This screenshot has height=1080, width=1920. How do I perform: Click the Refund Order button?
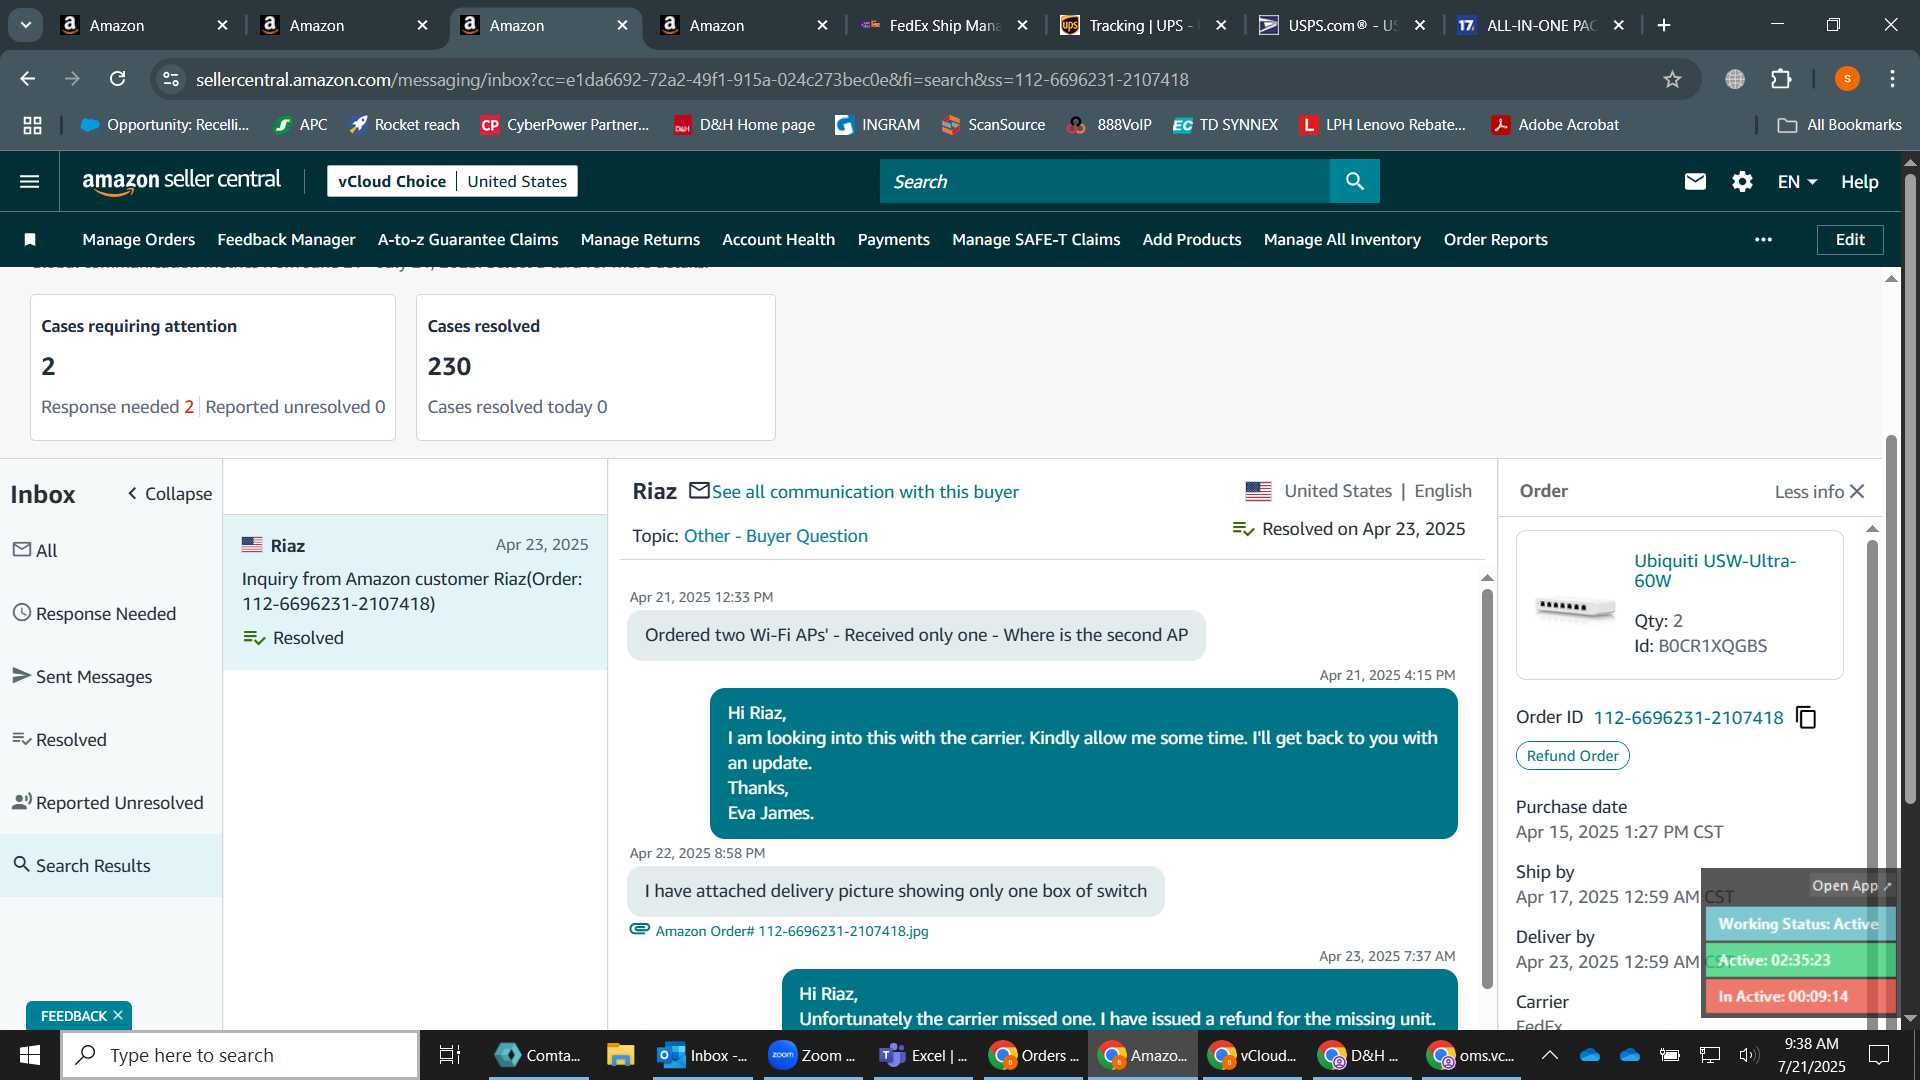[x=1572, y=756]
